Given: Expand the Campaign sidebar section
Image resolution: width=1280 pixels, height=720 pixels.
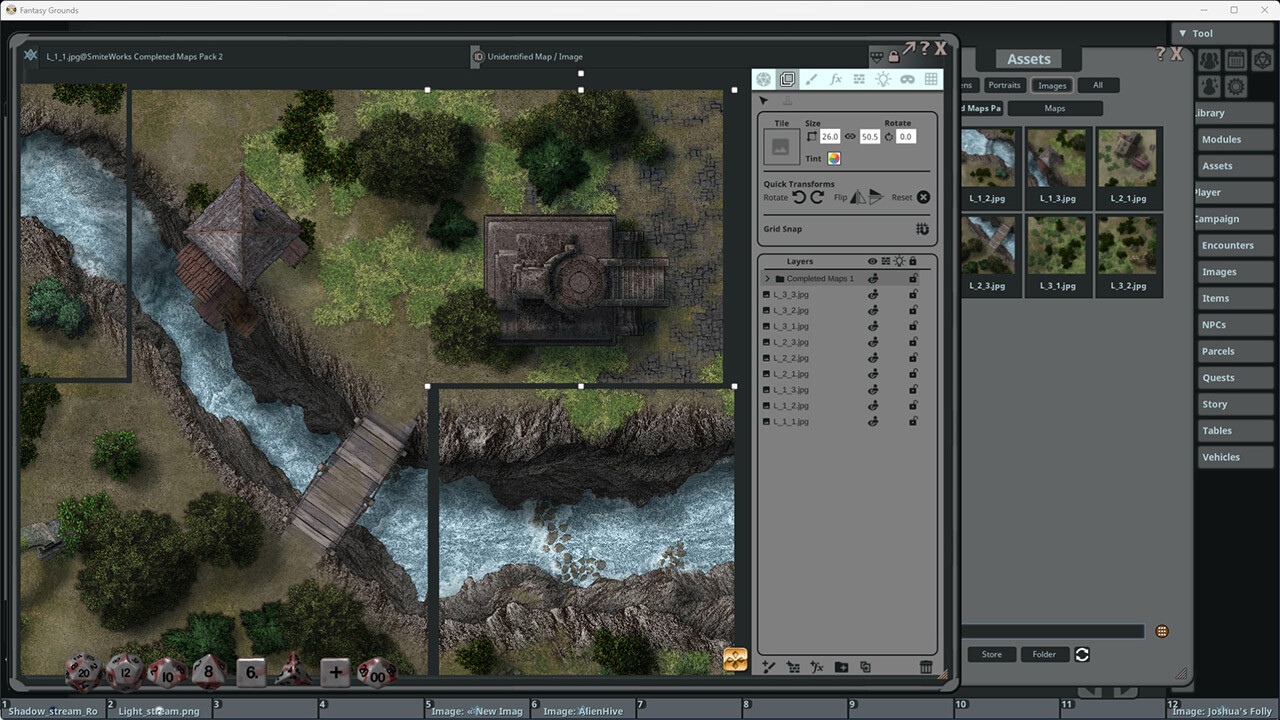Looking at the screenshot, I should 1217,219.
